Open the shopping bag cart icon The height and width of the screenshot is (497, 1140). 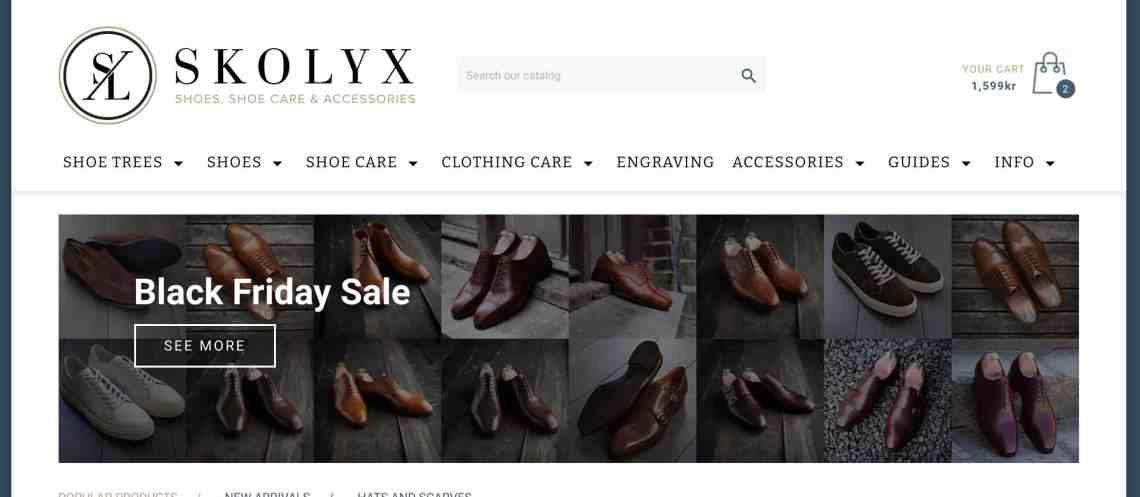click(x=1049, y=73)
